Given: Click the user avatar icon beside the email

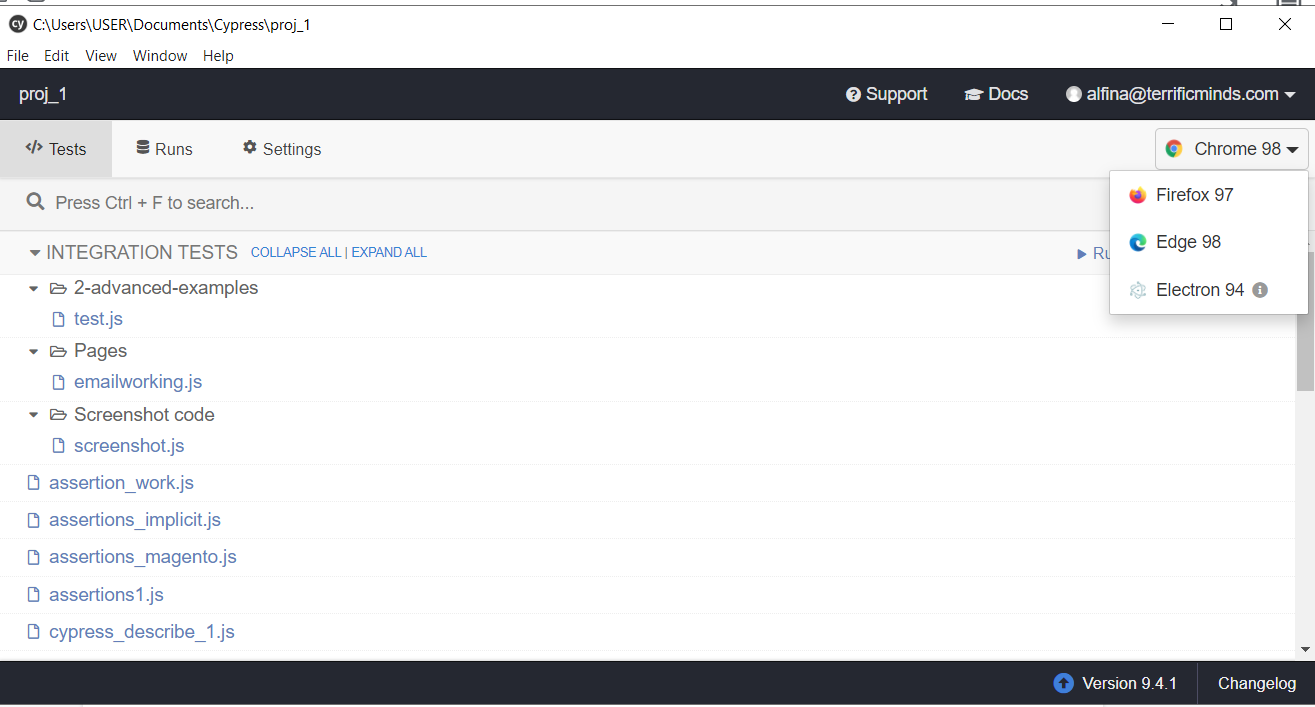Looking at the screenshot, I should (1074, 94).
